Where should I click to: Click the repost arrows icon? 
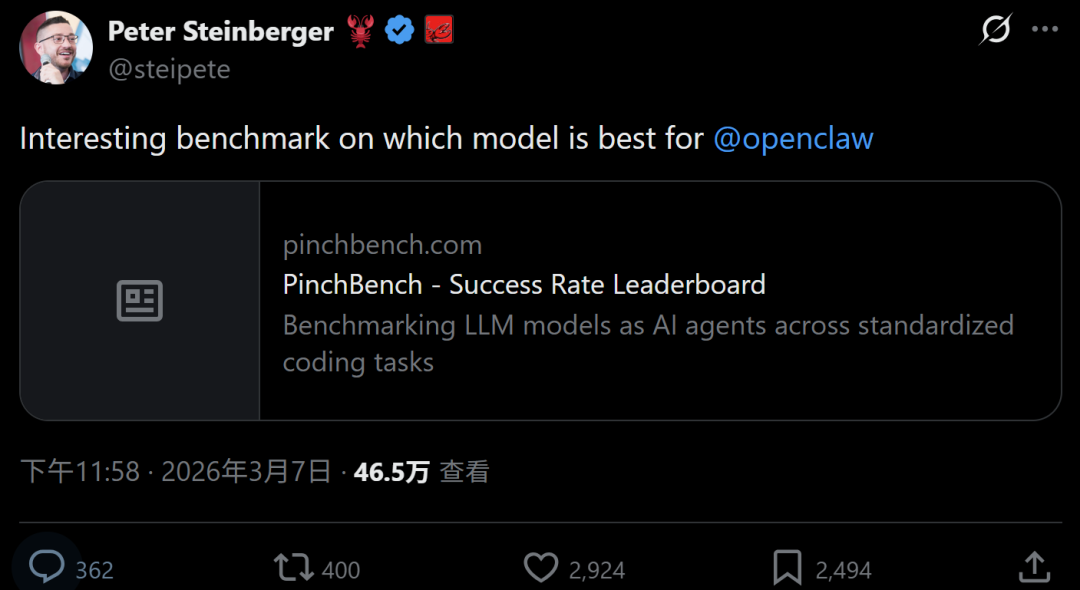tap(293, 568)
